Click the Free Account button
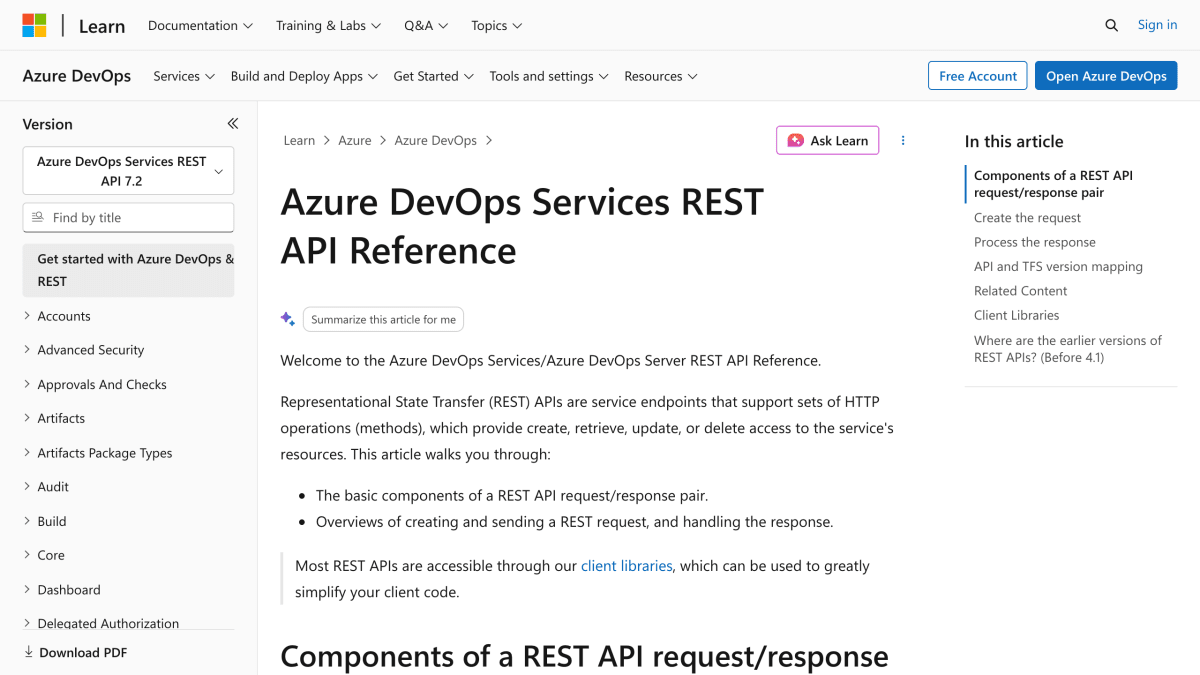 (977, 76)
